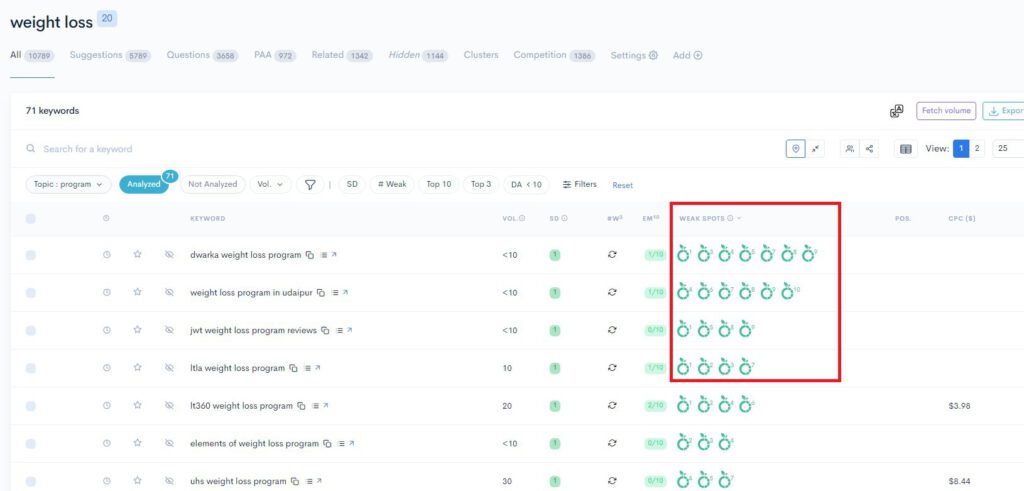Check the dwarka weight loss program row
Viewport: 1024px width, 491px height.
[31, 255]
